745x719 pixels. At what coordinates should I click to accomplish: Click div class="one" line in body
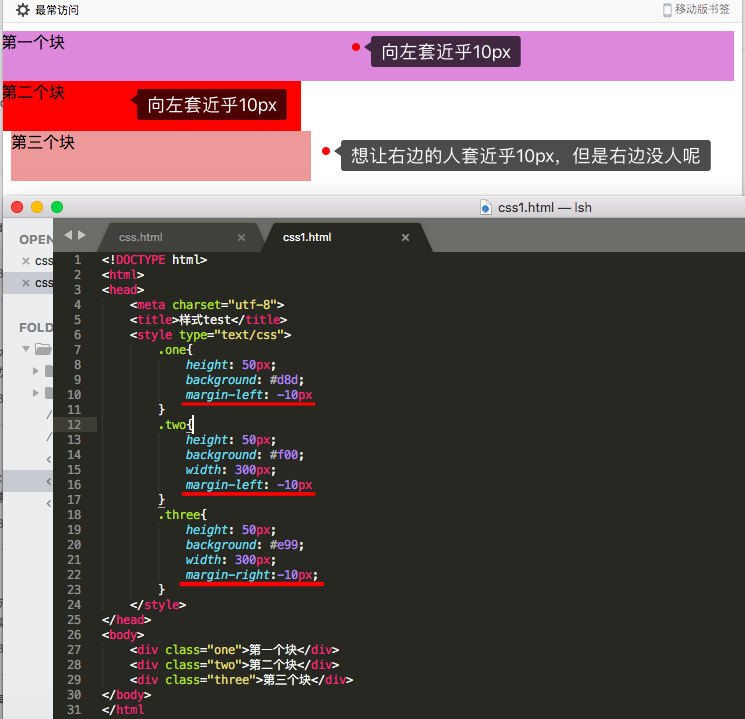(235, 650)
